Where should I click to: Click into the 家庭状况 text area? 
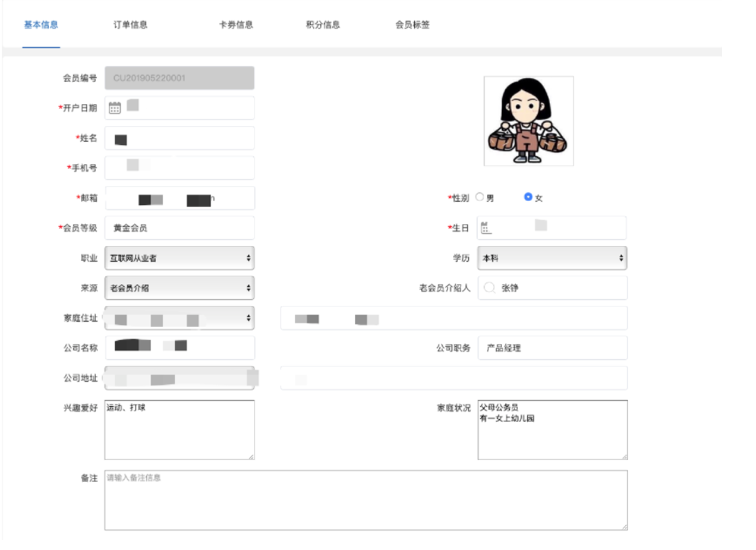point(553,429)
